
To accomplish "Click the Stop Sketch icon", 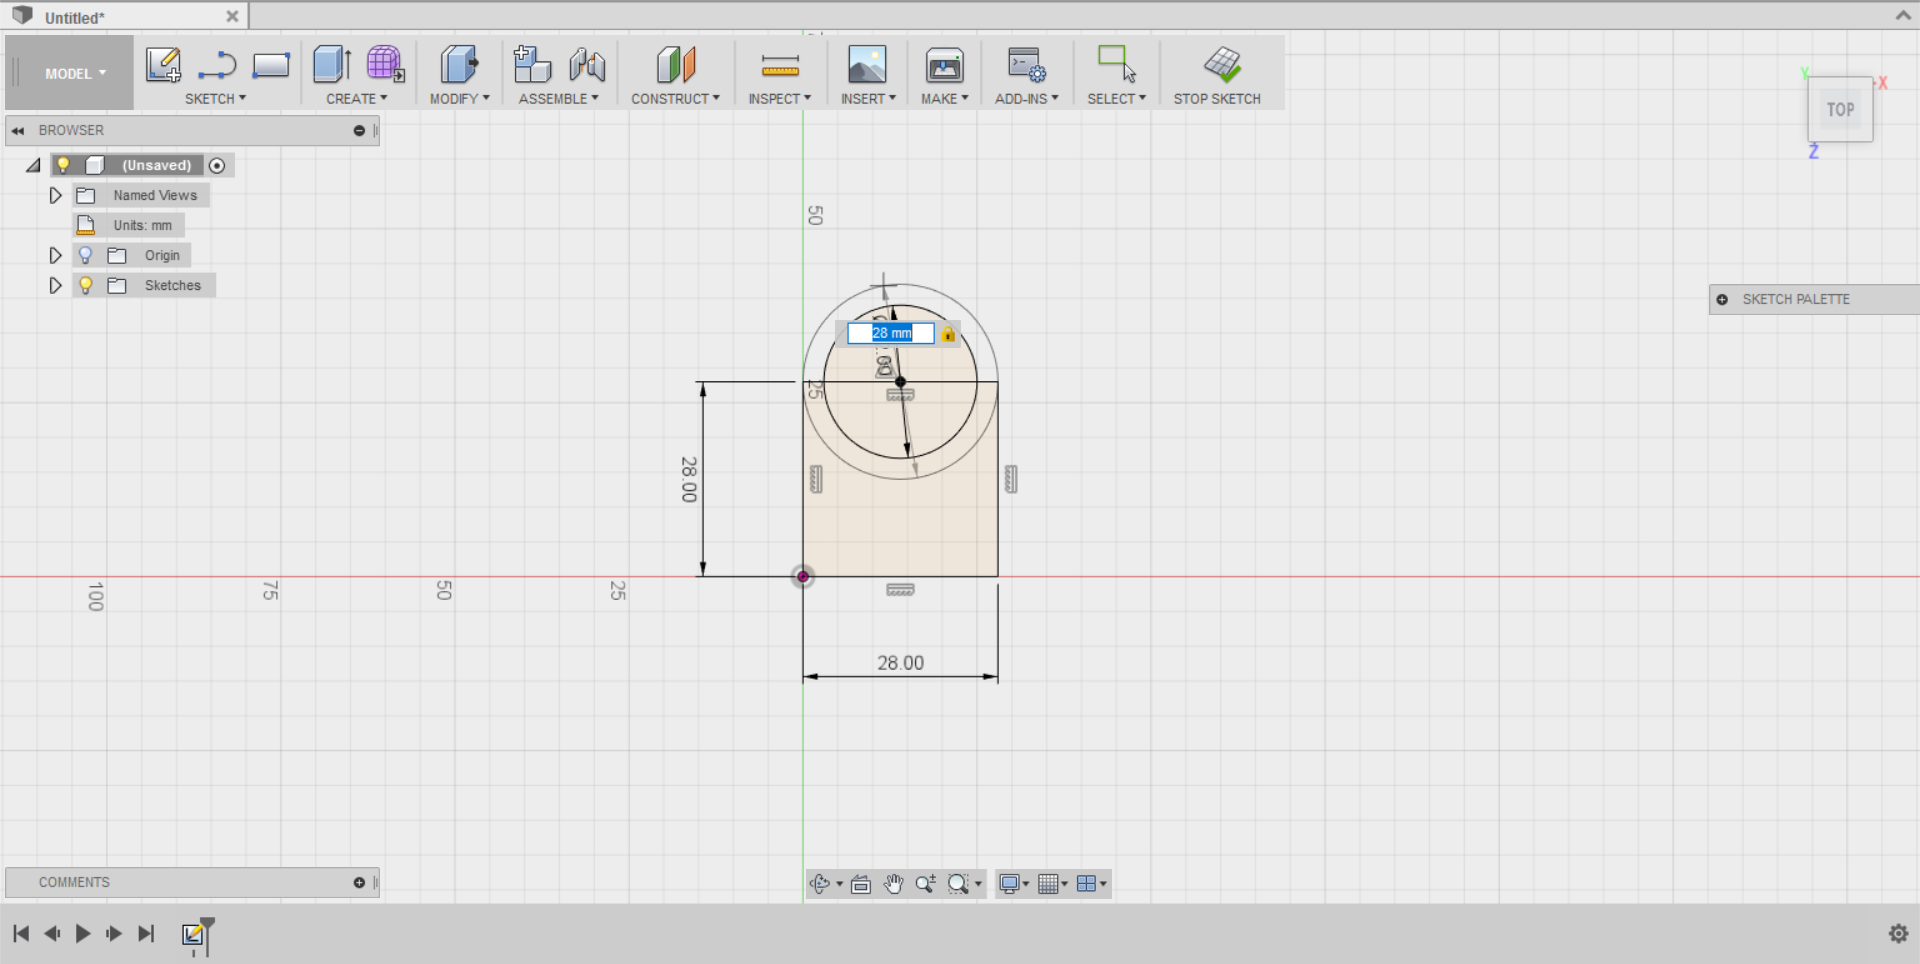I will coord(1222,65).
